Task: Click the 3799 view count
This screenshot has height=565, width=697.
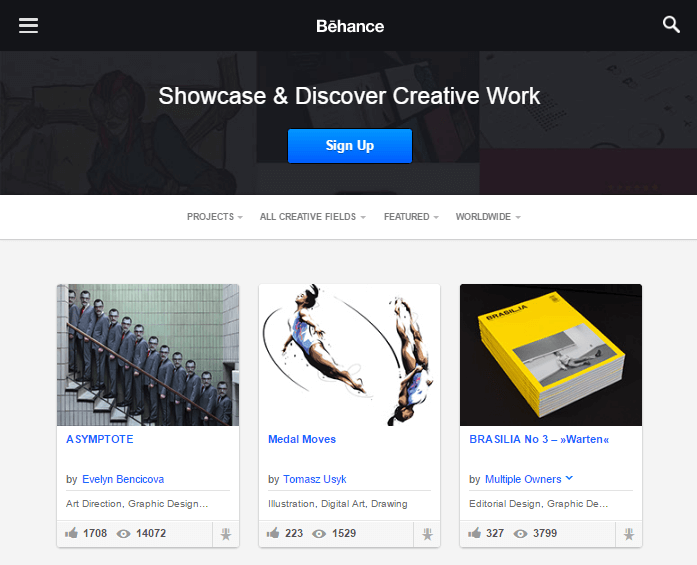Action: pos(545,533)
